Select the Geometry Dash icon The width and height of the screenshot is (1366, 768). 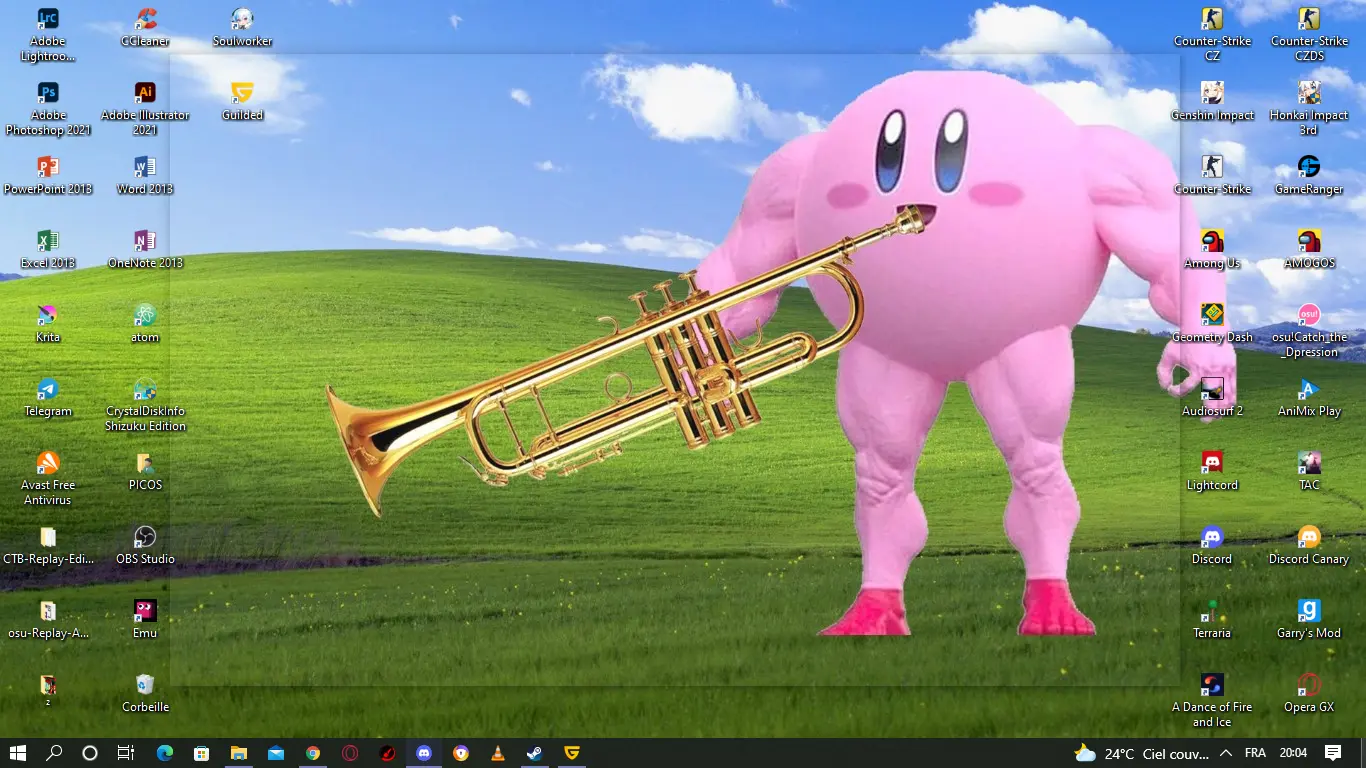[1212, 316]
